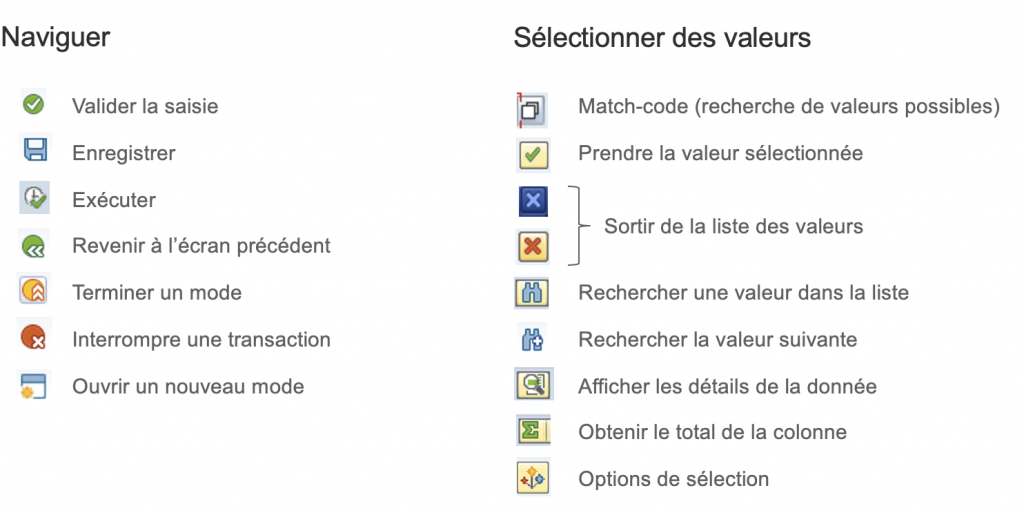Screen dimensions: 1024x515
Task: Click the Ouvrir un nouveau mode icon
Action: coord(34,386)
